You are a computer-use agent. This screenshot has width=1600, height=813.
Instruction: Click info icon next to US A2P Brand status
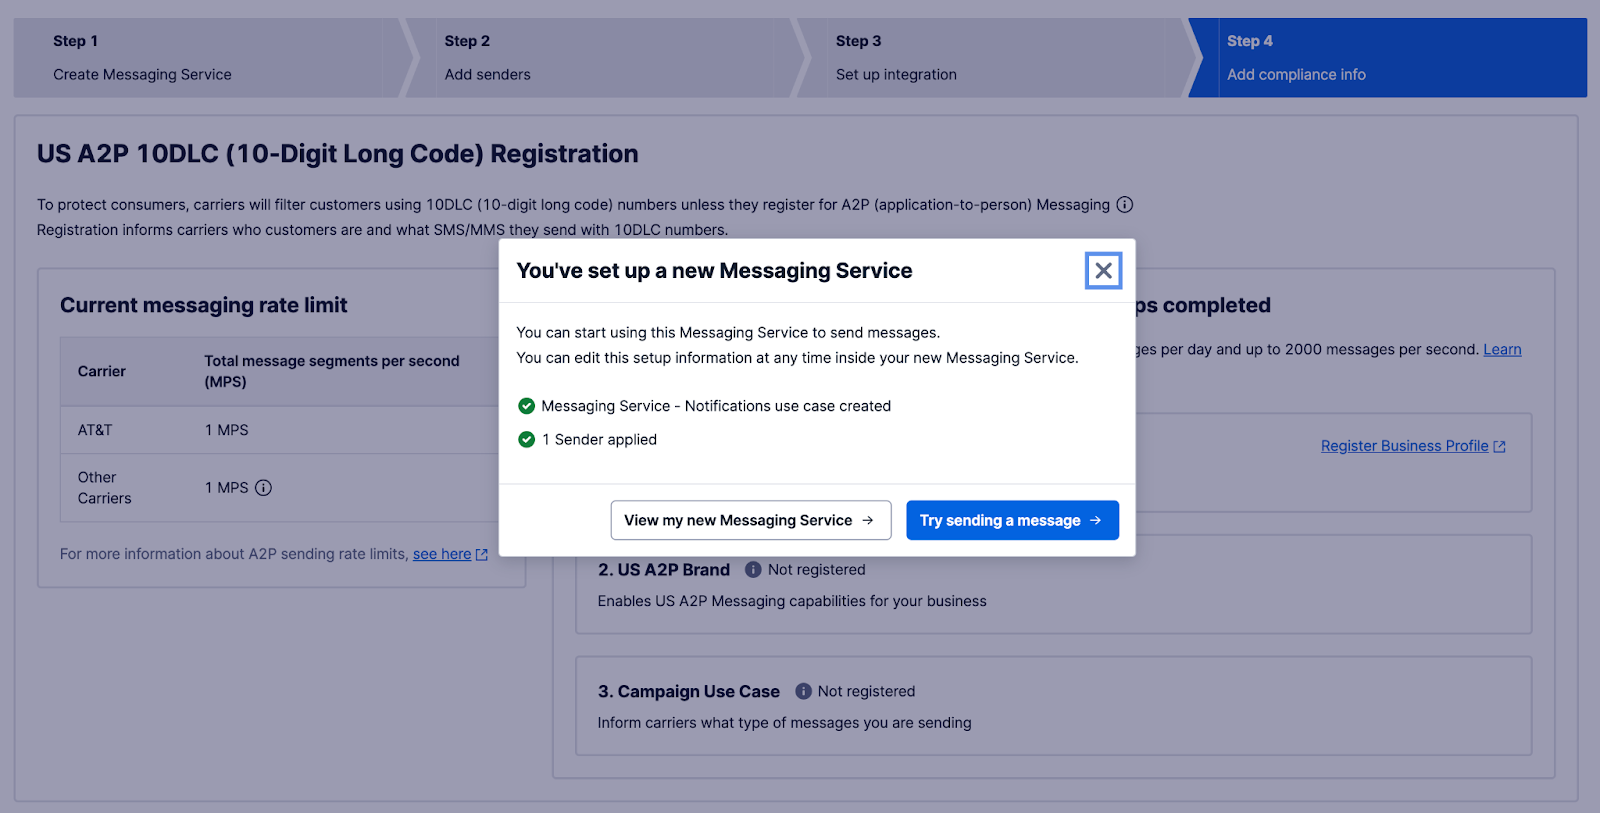click(753, 570)
